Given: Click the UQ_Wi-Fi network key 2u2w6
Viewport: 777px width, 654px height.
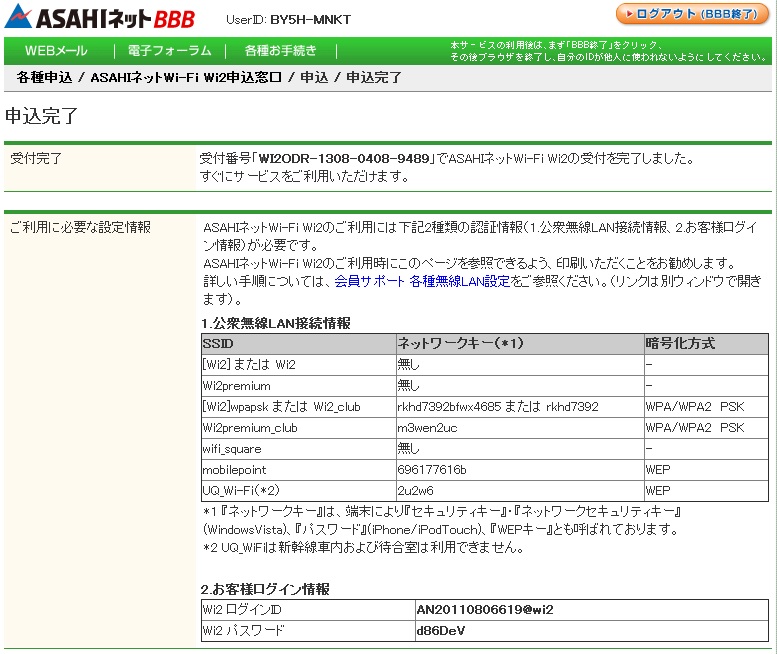Looking at the screenshot, I should pos(415,491).
